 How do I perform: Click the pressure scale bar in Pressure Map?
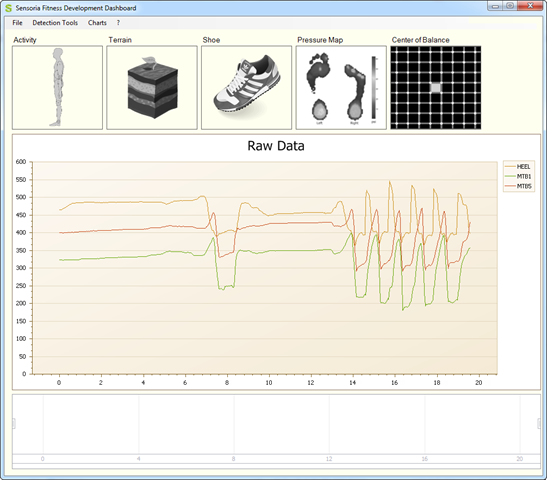(374, 88)
